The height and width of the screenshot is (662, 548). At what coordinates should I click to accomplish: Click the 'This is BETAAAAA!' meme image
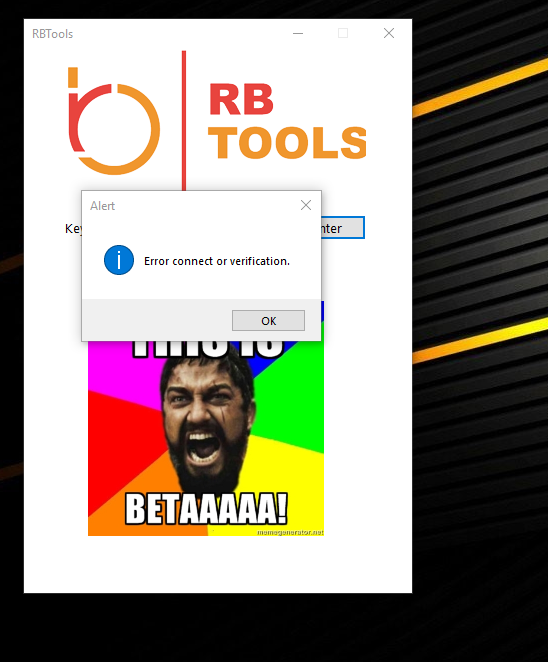[206, 438]
